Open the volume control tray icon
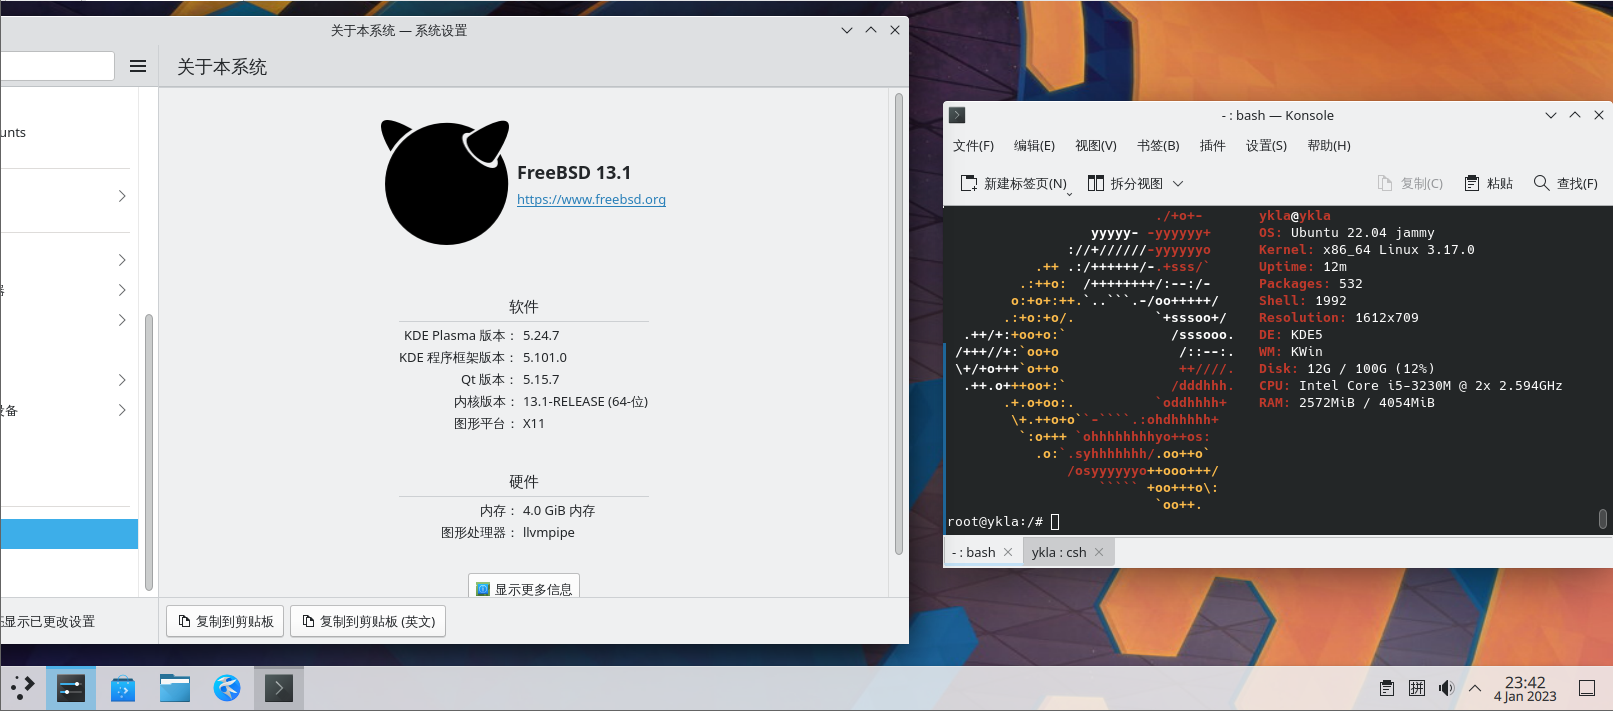The image size is (1613, 711). [1446, 688]
